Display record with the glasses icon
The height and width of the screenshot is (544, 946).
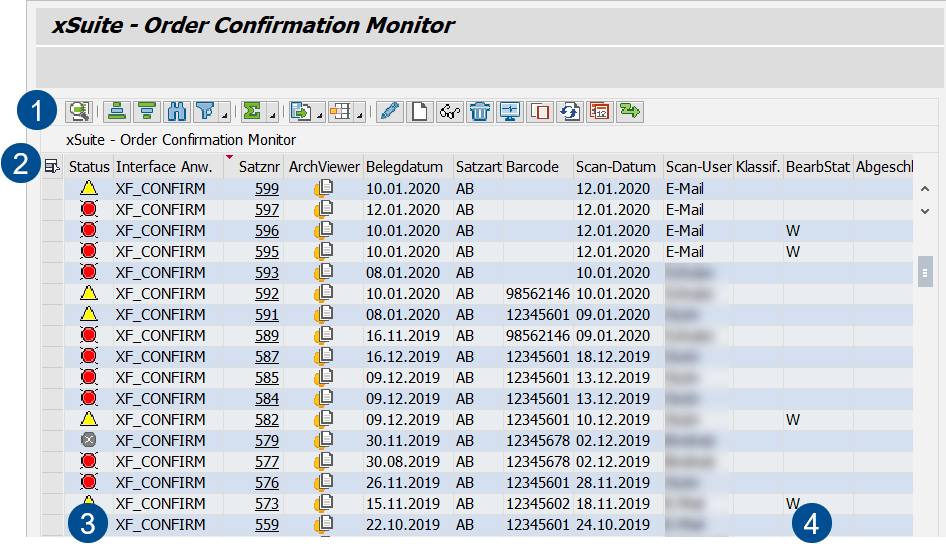click(x=449, y=112)
